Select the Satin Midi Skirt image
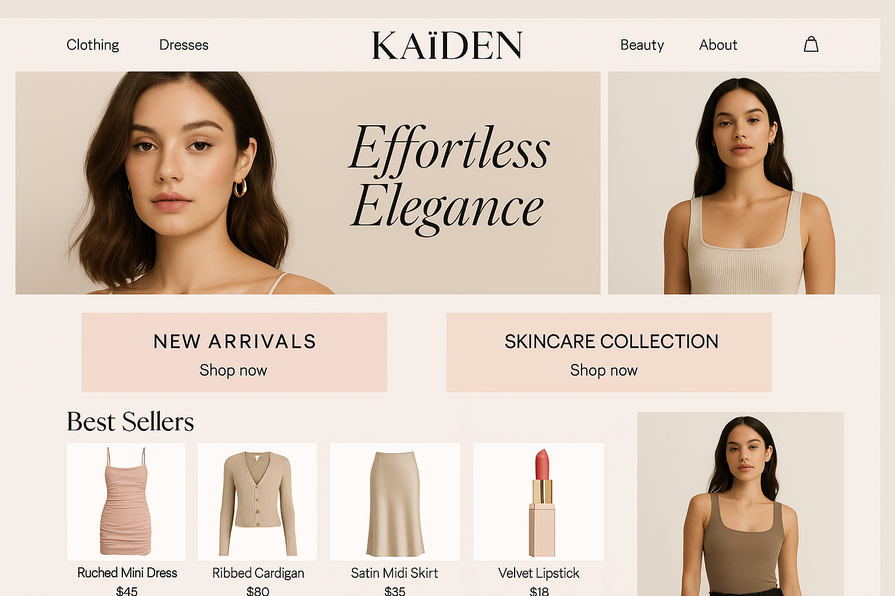 click(x=394, y=501)
